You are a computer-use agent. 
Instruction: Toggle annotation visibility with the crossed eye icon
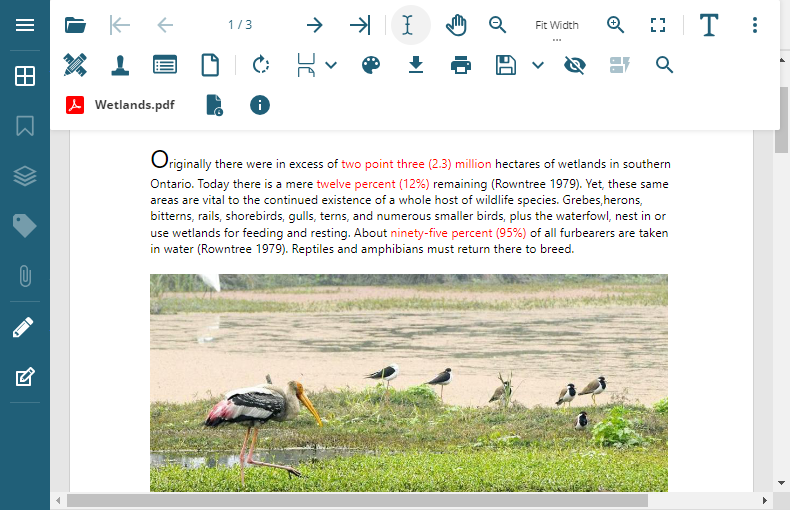pyautogui.click(x=575, y=65)
